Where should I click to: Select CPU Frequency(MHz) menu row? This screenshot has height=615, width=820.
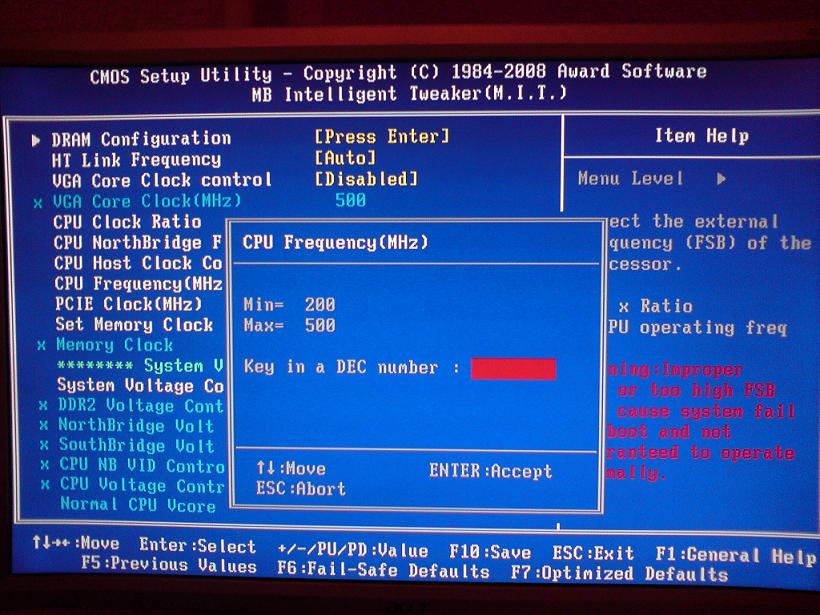click(139, 283)
